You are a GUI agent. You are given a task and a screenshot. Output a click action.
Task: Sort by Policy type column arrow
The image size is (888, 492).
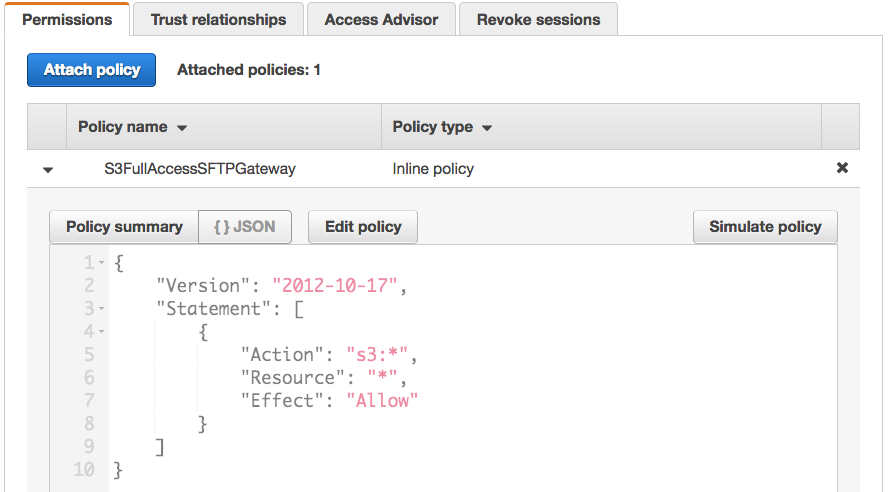(487, 128)
